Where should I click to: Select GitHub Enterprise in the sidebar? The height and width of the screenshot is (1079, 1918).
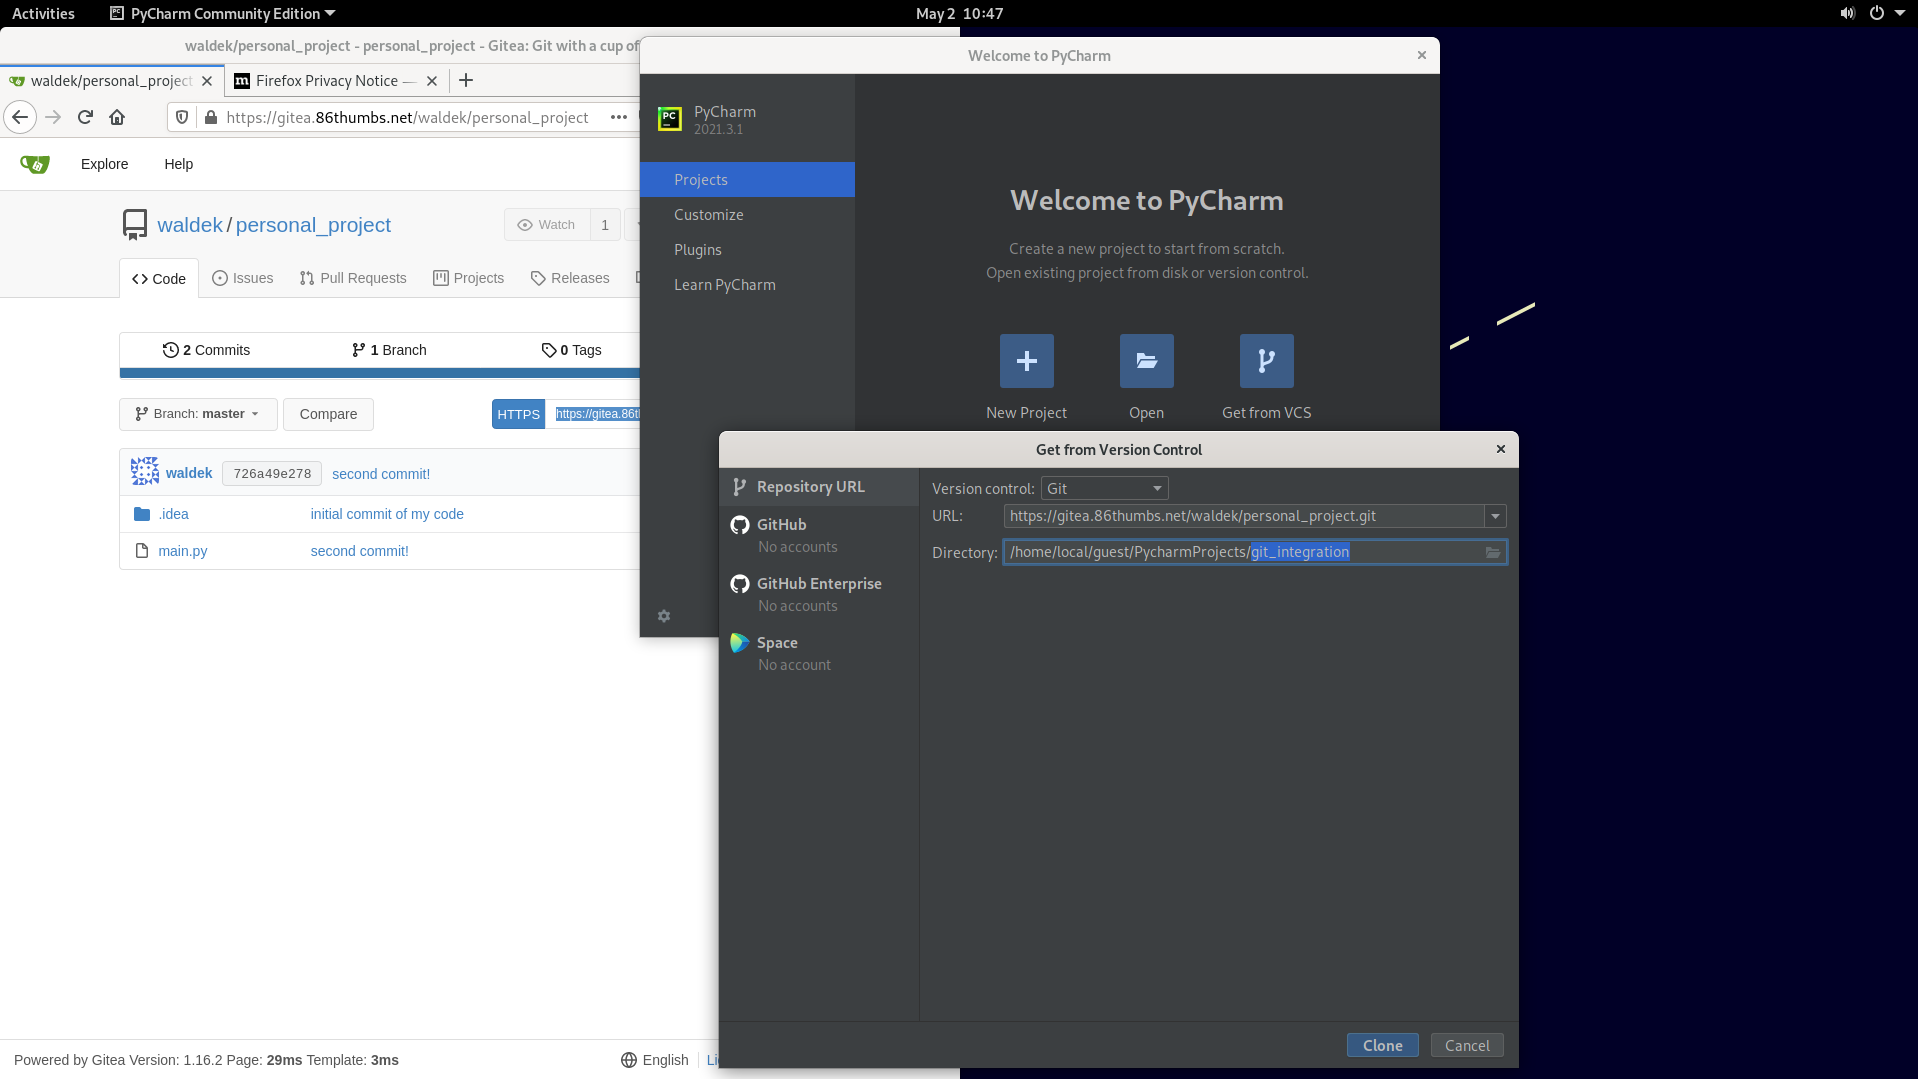click(x=818, y=594)
